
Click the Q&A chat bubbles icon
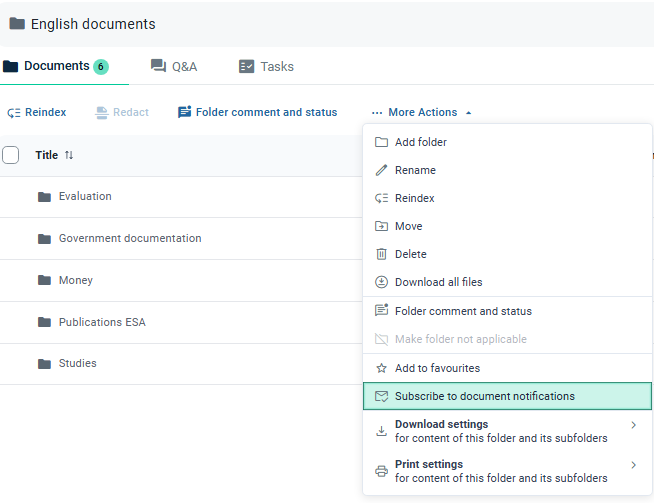click(158, 66)
